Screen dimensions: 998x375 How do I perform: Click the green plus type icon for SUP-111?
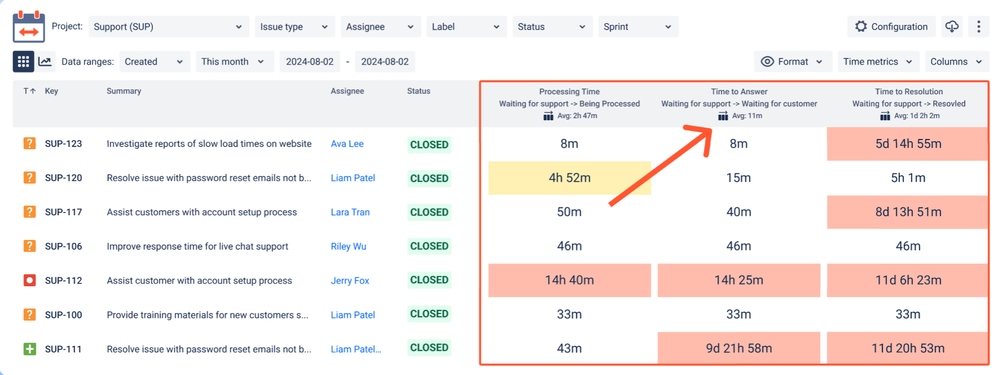[x=29, y=349]
